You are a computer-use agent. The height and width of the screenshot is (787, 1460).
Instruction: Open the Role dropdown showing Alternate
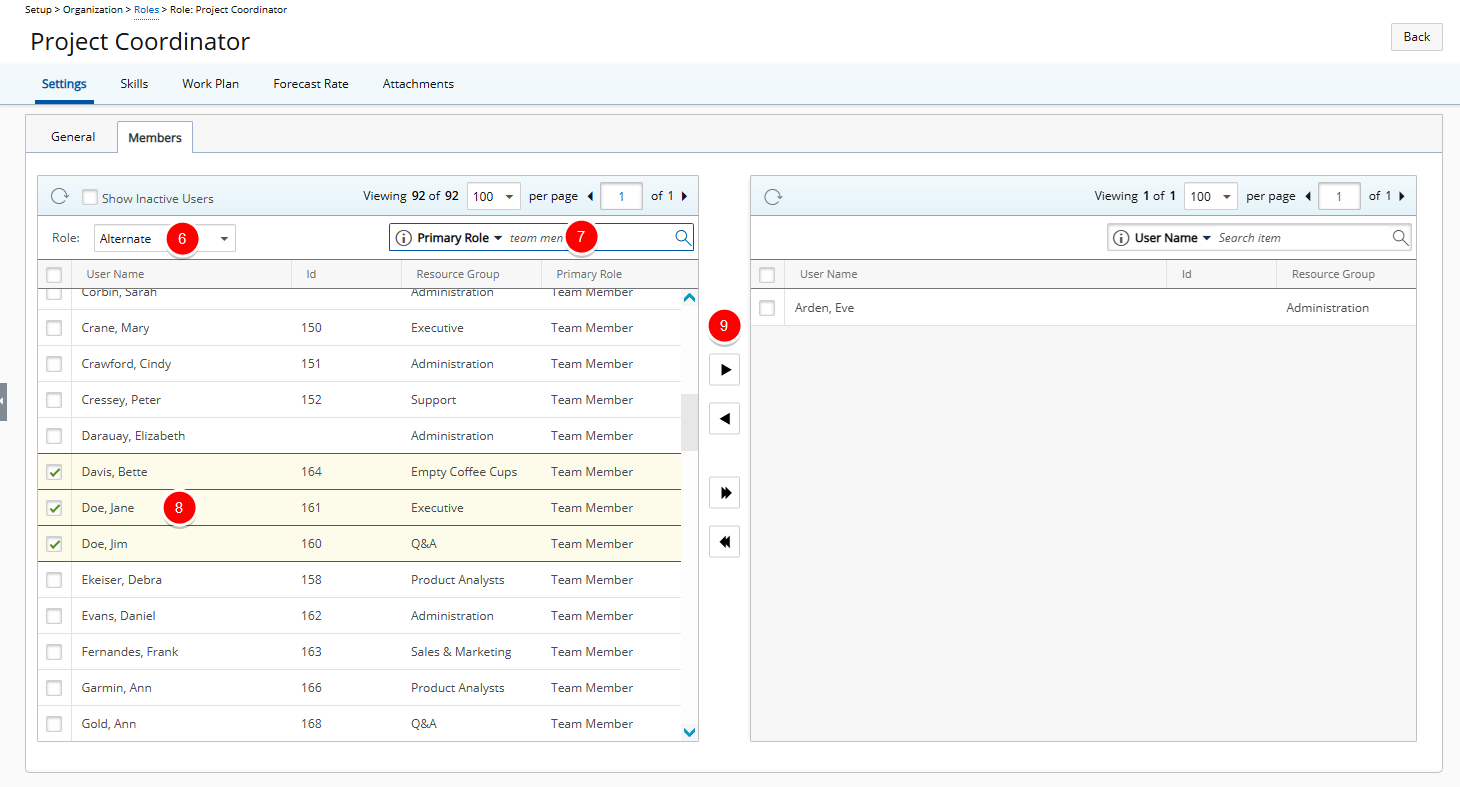click(165, 238)
